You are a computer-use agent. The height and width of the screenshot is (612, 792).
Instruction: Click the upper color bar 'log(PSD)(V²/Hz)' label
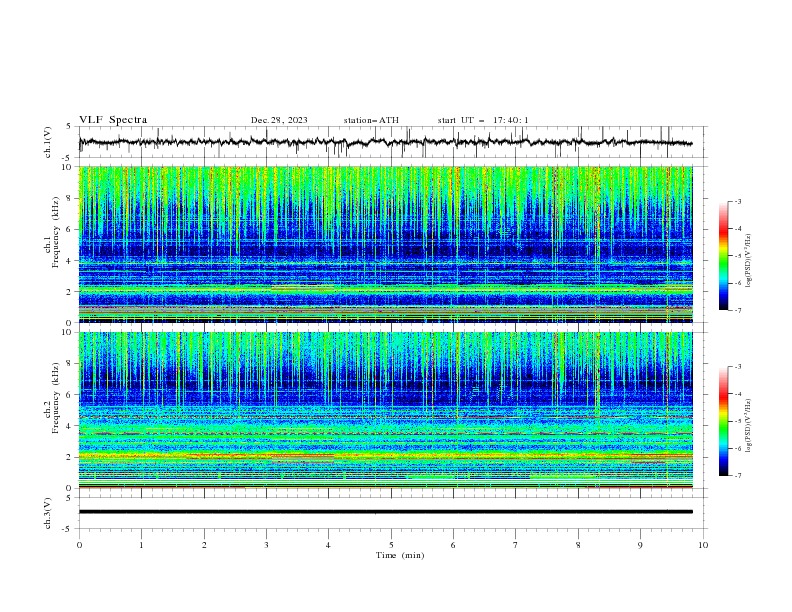[x=749, y=261]
